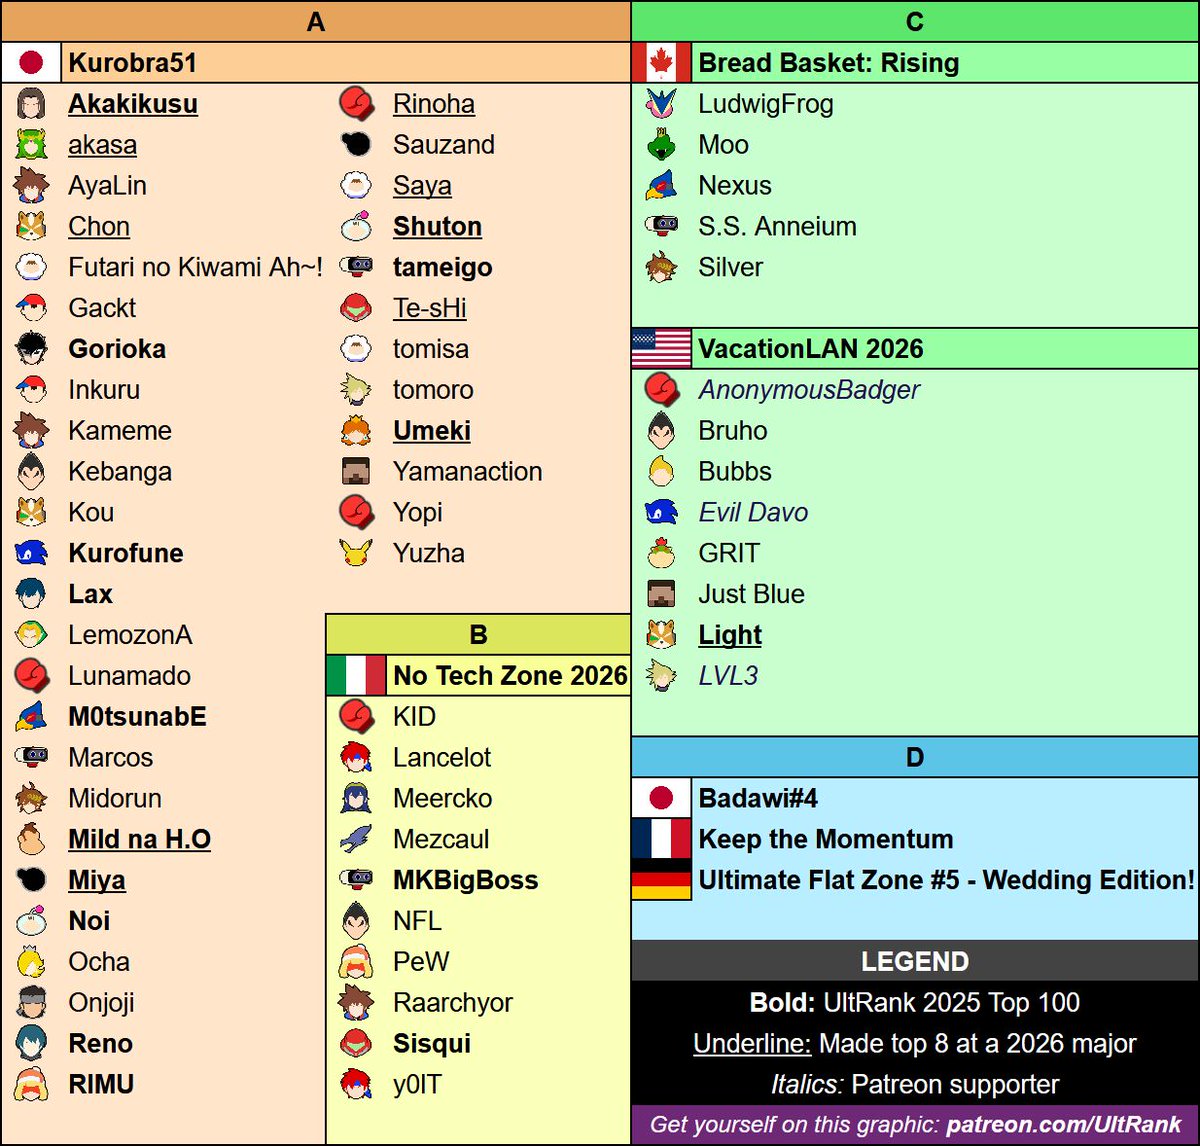Open the patreon.com/UltRank link
Image resolution: width=1200 pixels, height=1146 pixels.
(x=1064, y=1124)
